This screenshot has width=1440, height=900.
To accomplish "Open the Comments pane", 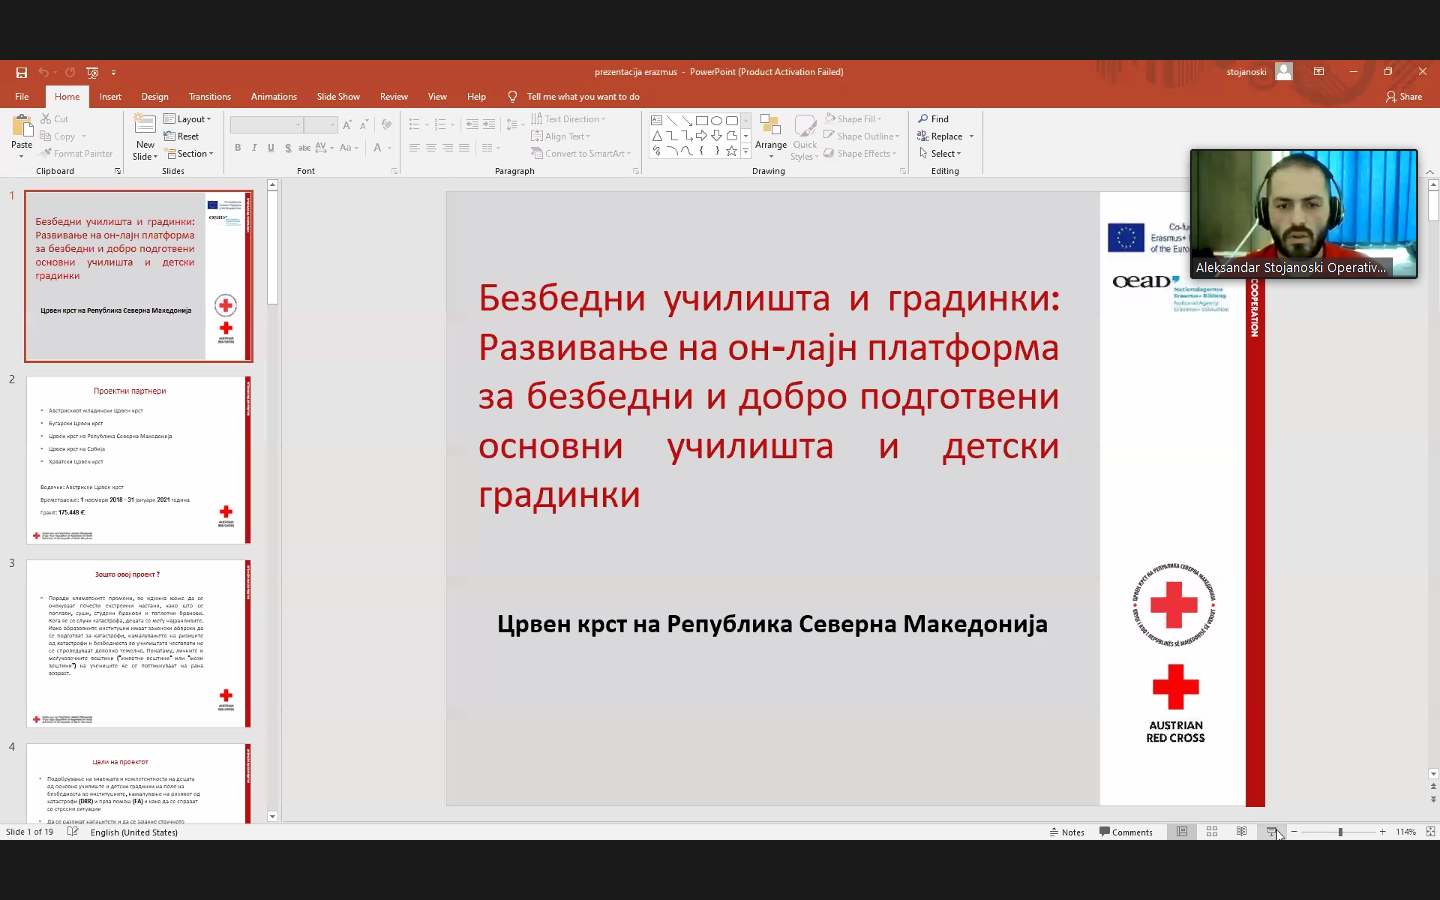I will click(1126, 832).
